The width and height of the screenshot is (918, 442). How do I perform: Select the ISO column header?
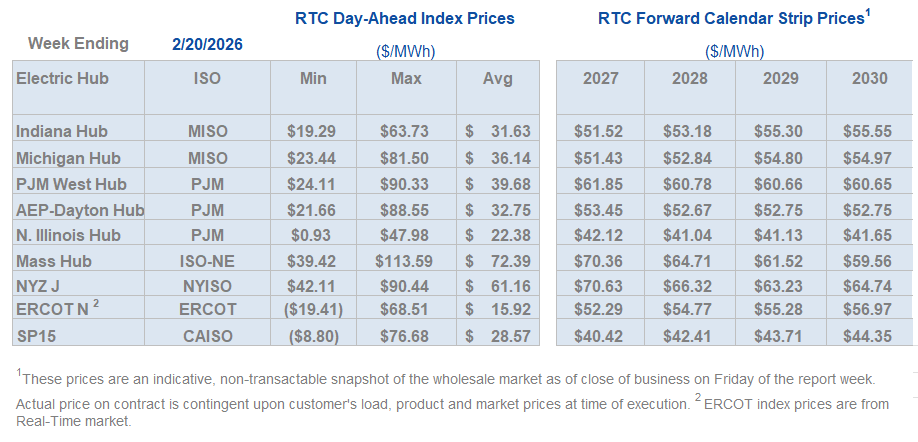point(207,77)
